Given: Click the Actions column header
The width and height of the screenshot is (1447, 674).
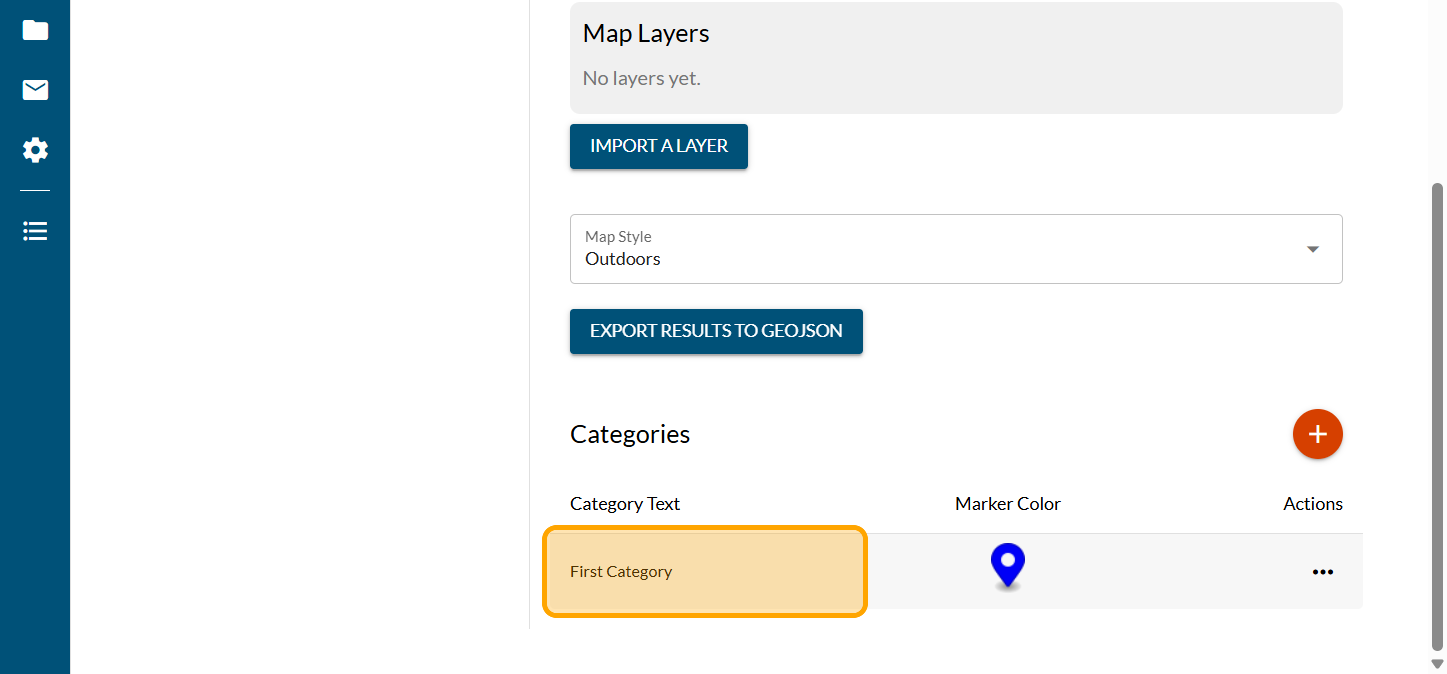Looking at the screenshot, I should 1312,504.
